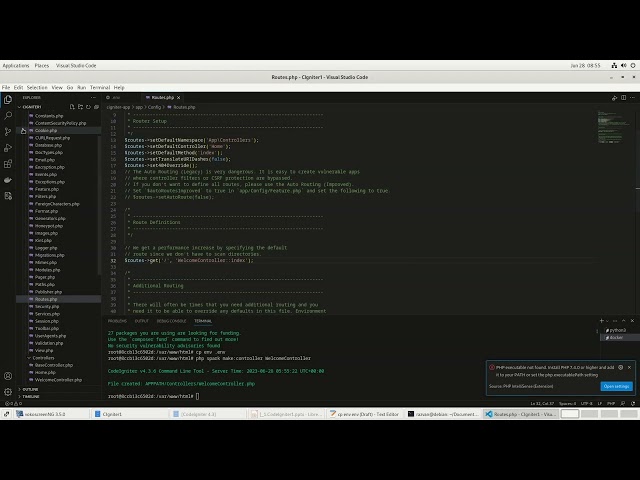Click the notifications bell in status bar
Viewport: 640px width, 480px height.
(633, 403)
